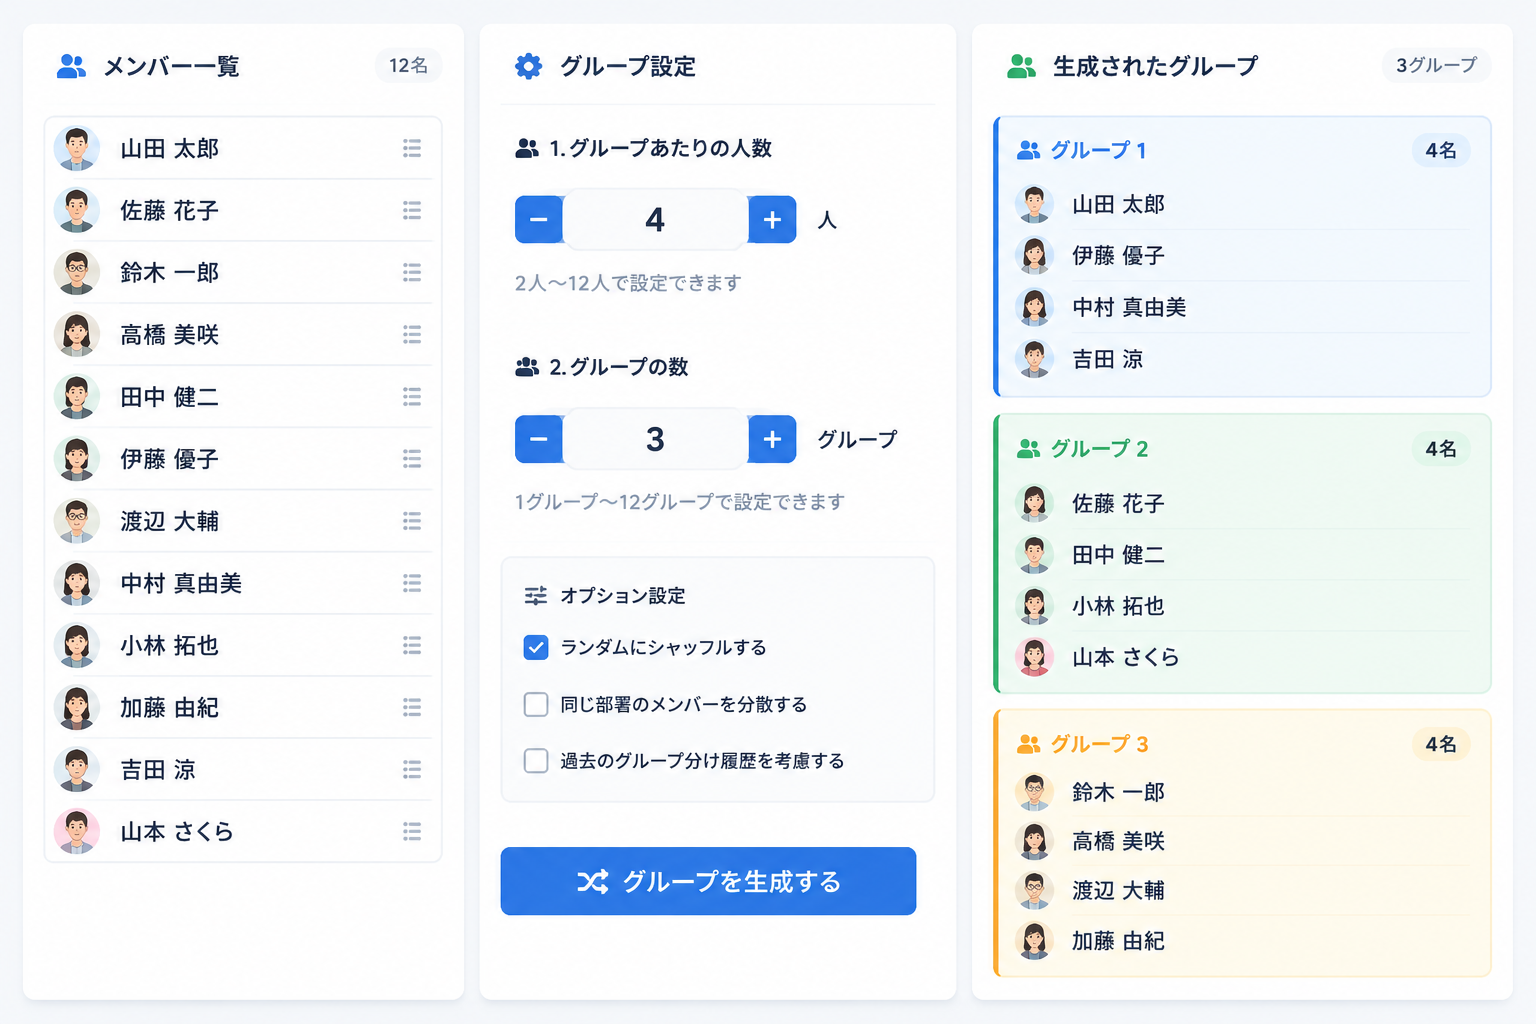This screenshot has height=1024, width=1536.
Task: Click the 2人〜12人で設定できます hint text
Action: click(628, 283)
